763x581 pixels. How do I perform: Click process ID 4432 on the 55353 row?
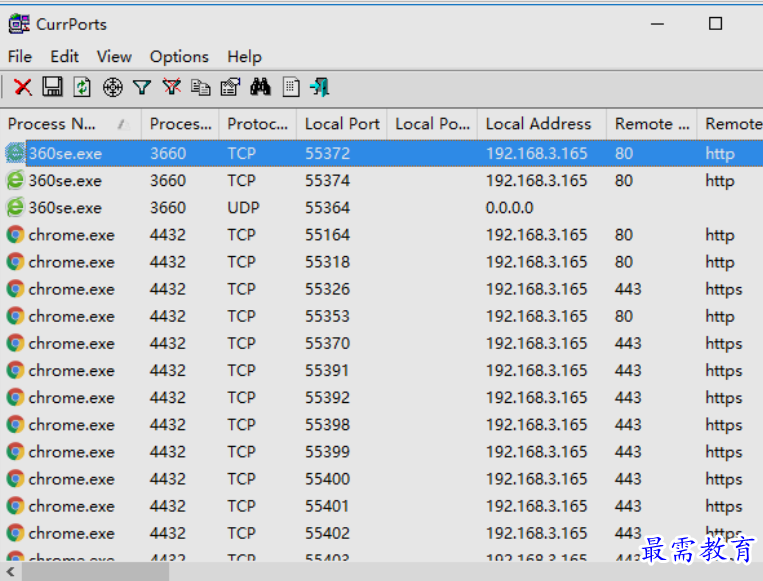point(167,316)
